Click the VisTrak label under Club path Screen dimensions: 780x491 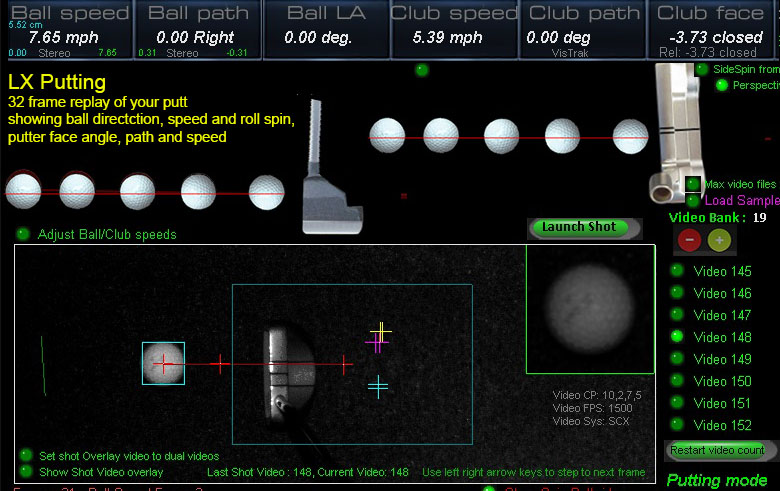(x=570, y=53)
